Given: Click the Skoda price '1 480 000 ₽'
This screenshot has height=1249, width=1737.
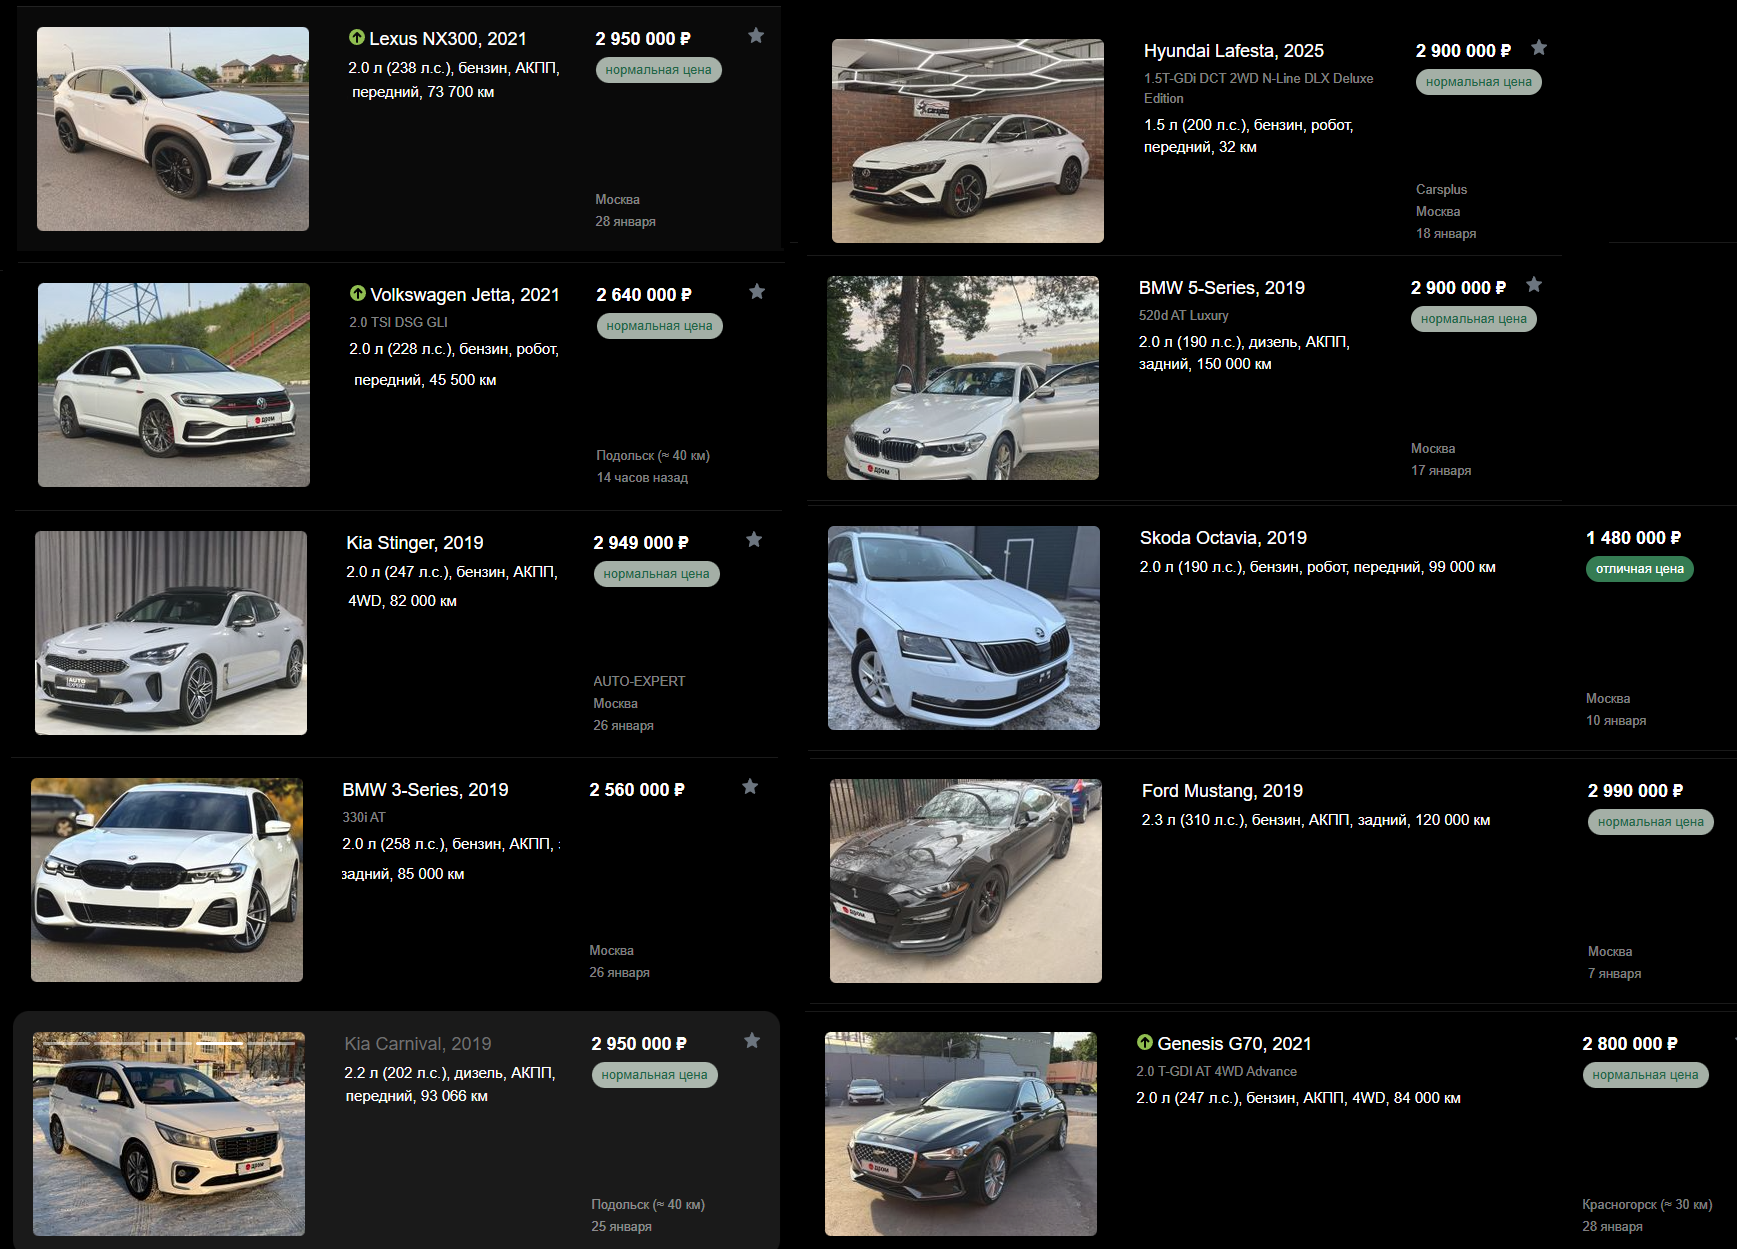Looking at the screenshot, I should pos(1634,538).
